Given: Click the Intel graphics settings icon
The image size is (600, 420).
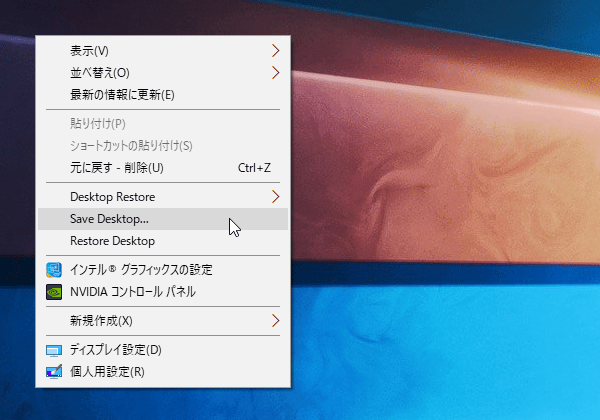Looking at the screenshot, I should (x=54, y=270).
